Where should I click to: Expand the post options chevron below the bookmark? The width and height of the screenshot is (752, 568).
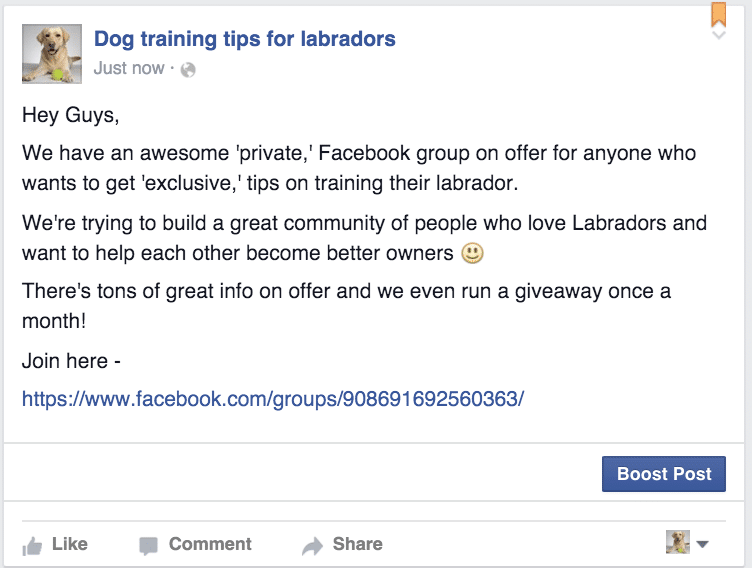coord(718,35)
